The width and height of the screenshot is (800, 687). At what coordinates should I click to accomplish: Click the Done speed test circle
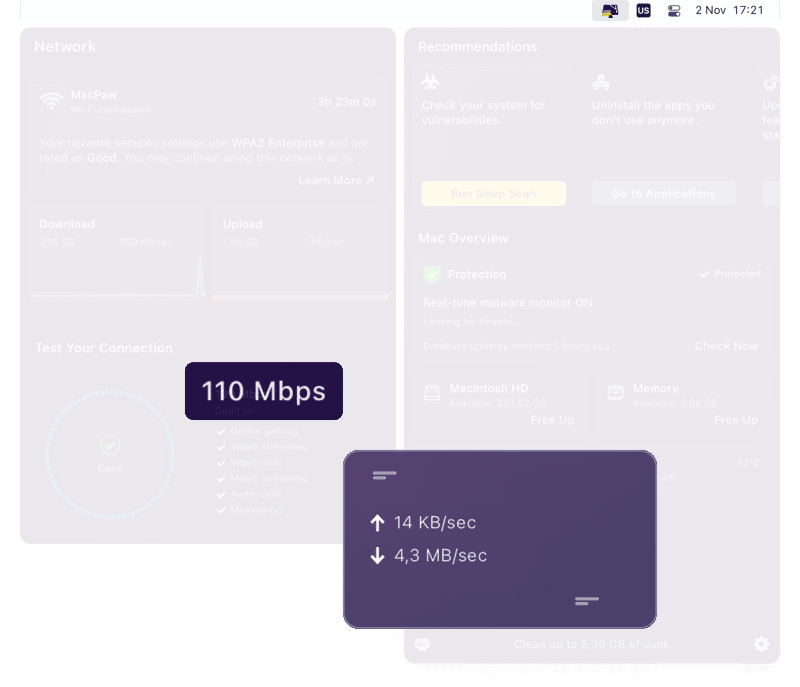110,454
